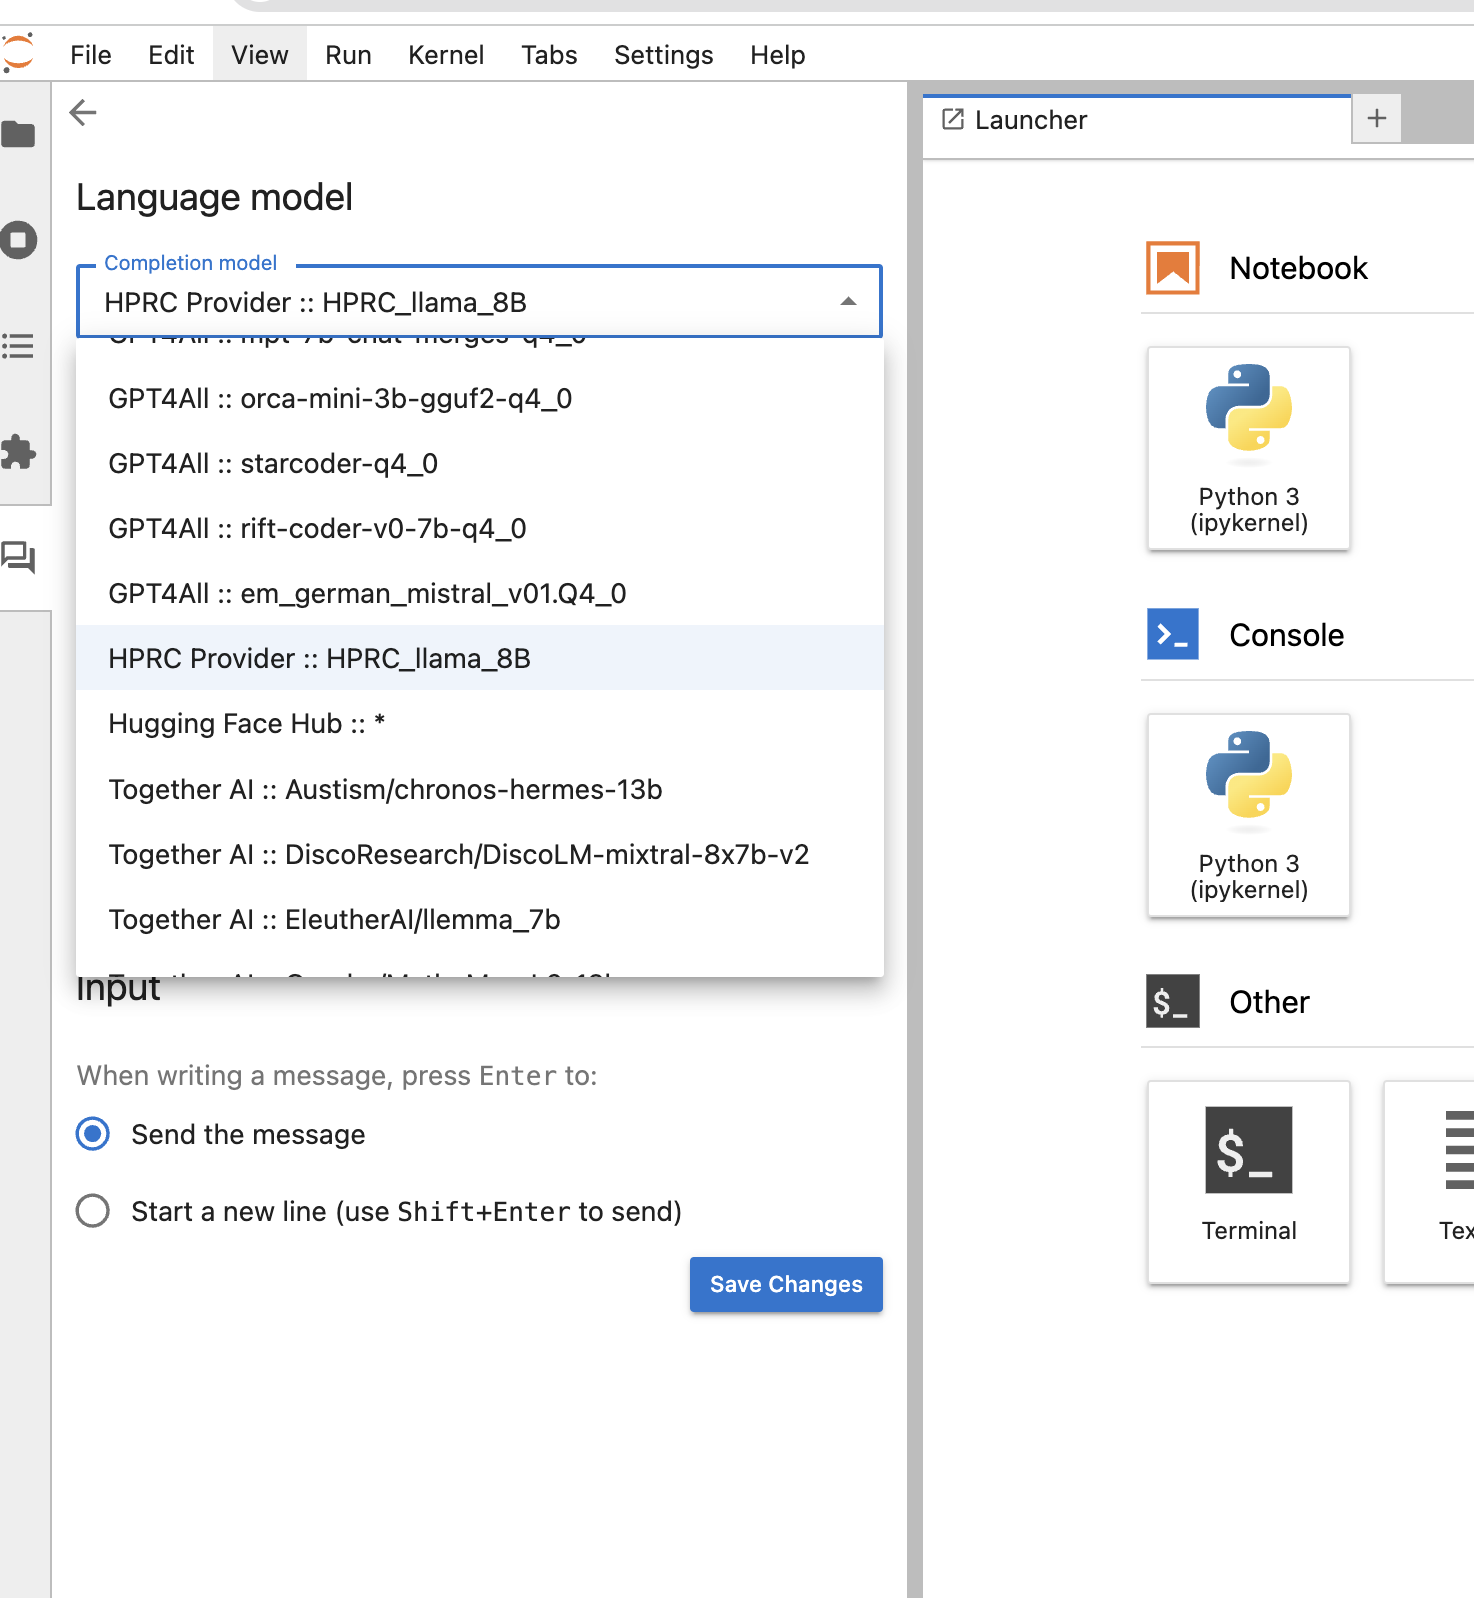Open the table of contents sidebar icon

[18, 346]
